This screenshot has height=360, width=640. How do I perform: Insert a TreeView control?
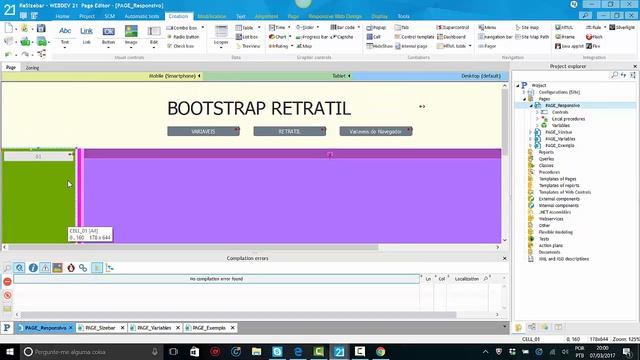pyautogui.click(x=248, y=46)
